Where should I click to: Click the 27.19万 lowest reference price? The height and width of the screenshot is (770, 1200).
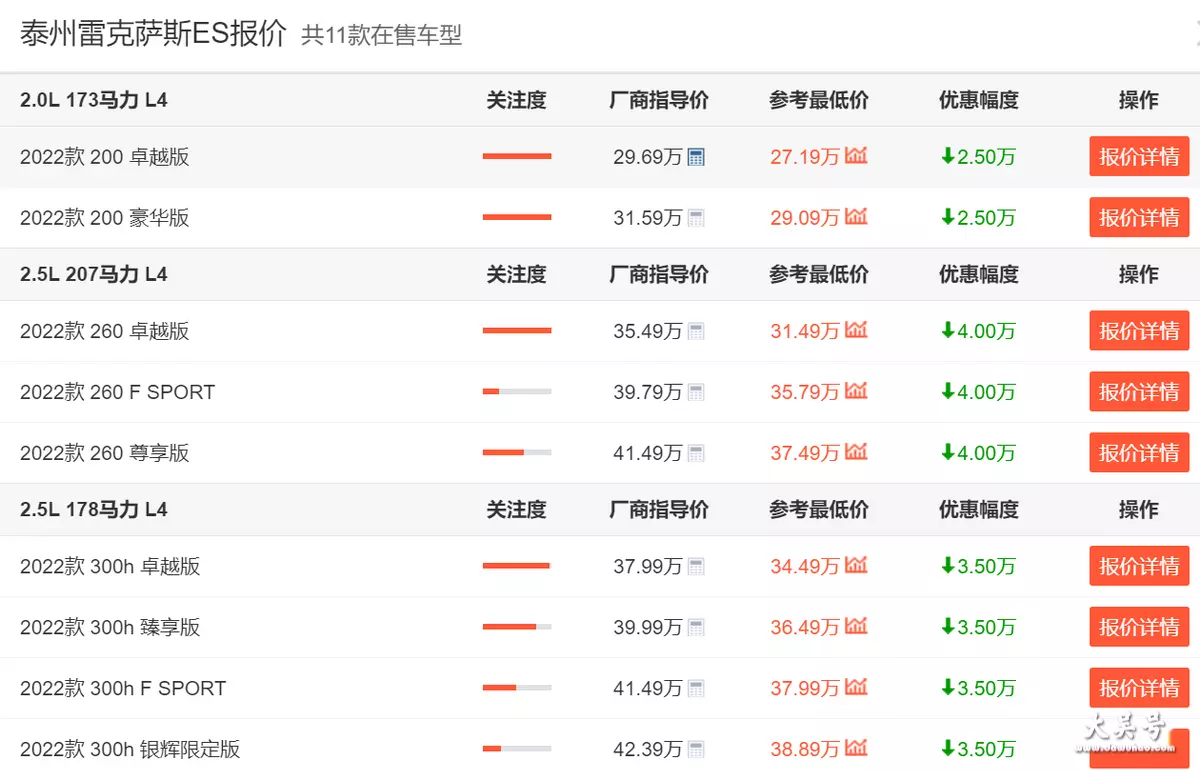click(x=805, y=157)
